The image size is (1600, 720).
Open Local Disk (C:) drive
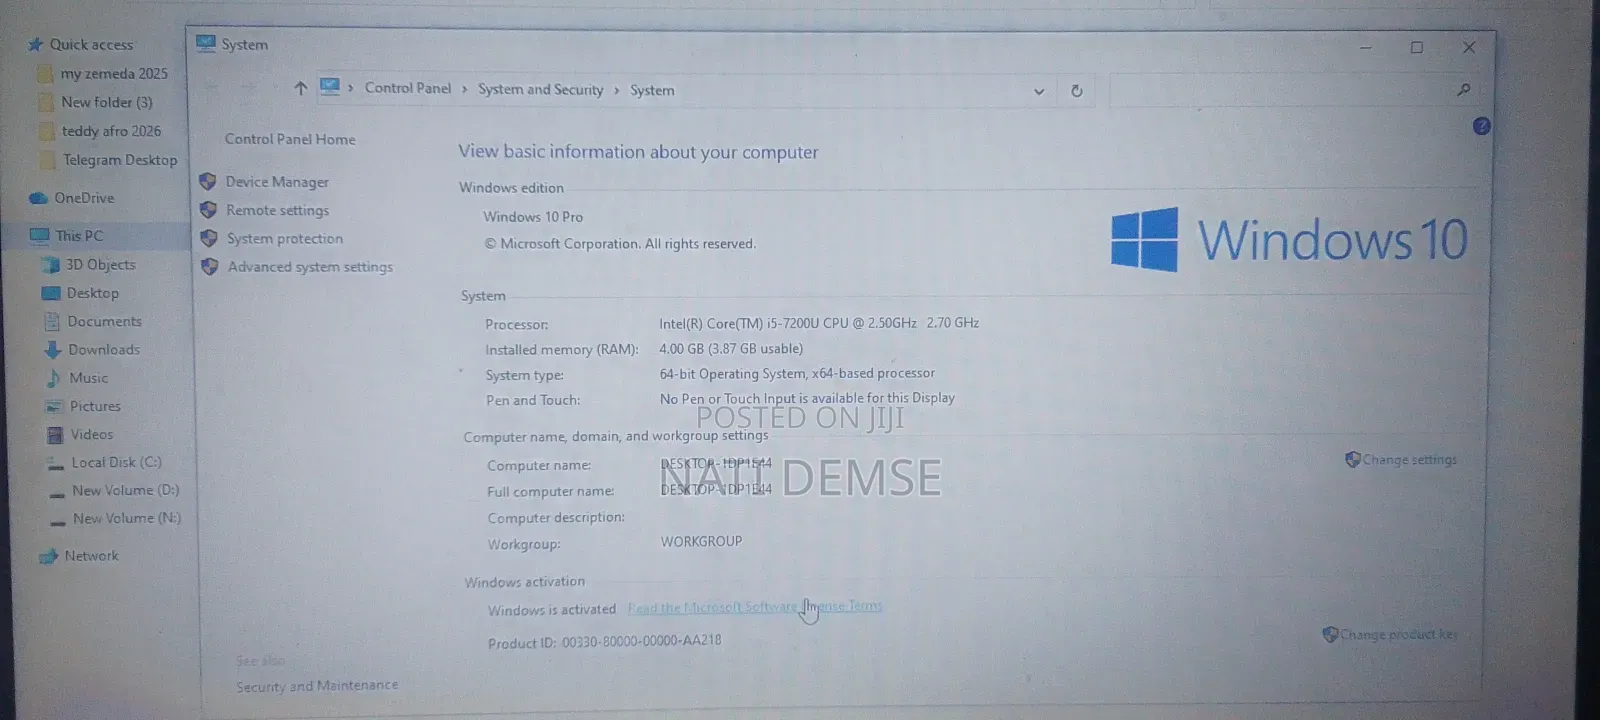(x=116, y=463)
